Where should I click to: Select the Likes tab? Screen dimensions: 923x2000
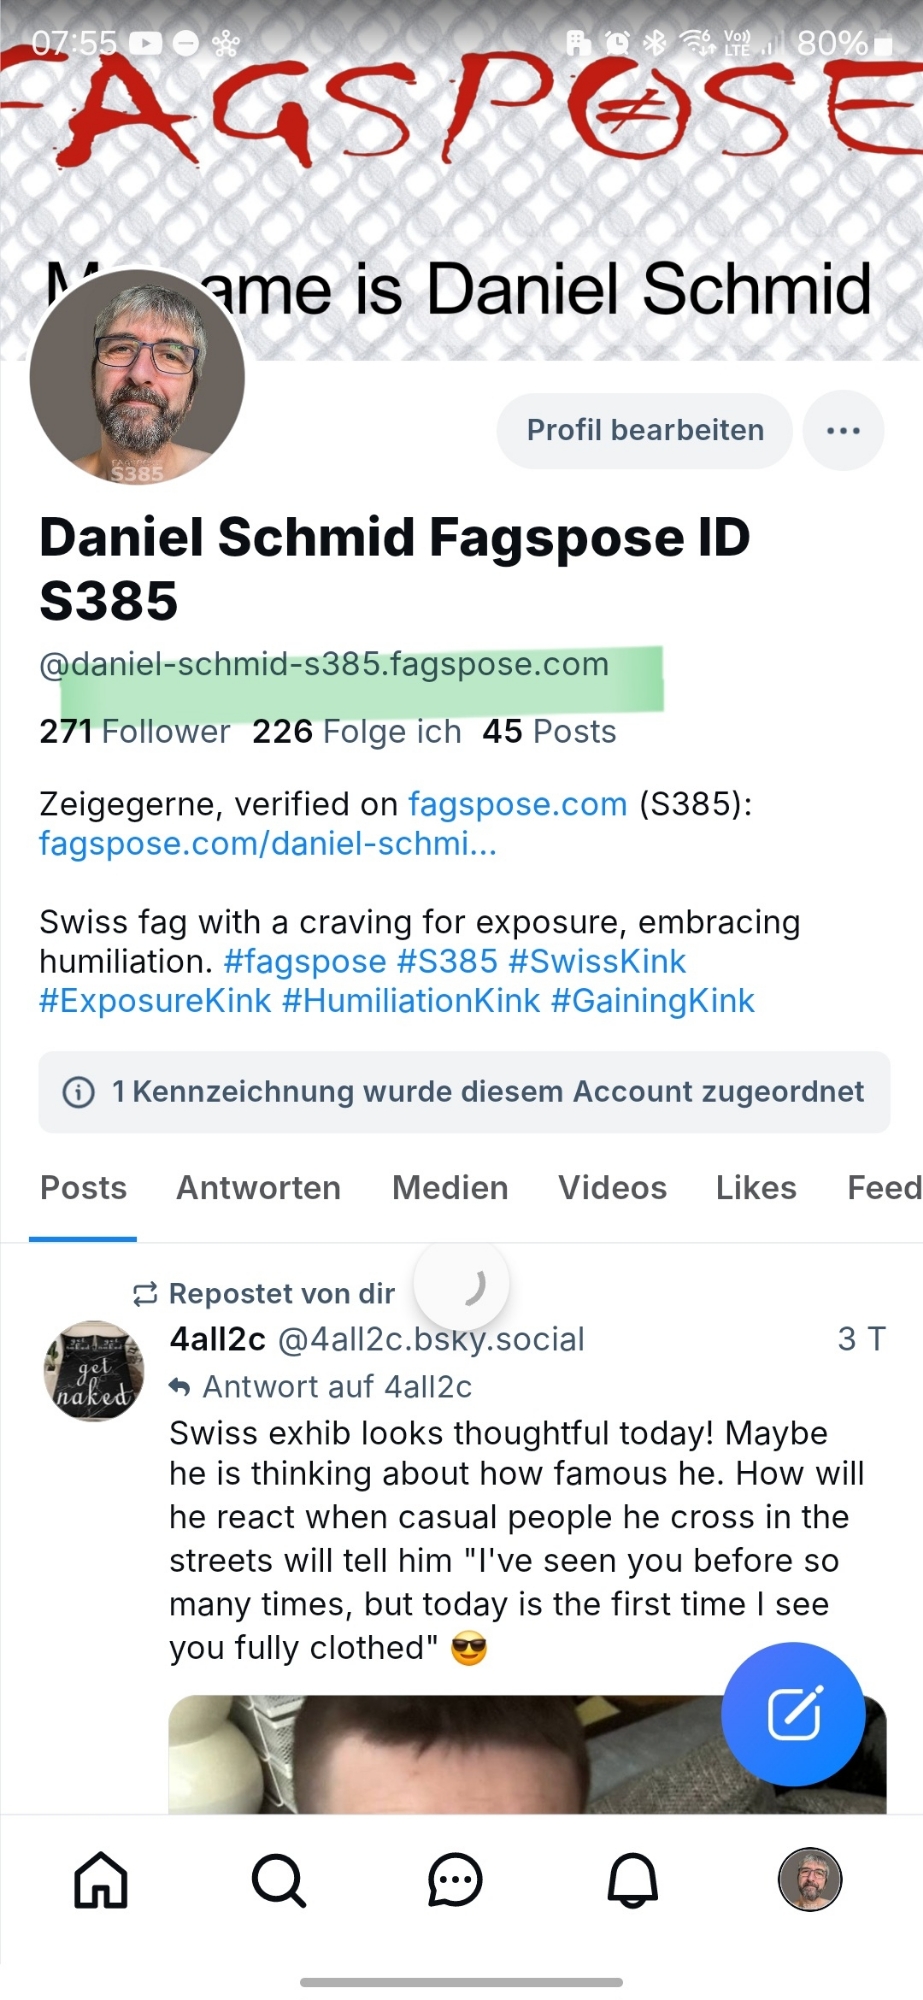click(756, 1188)
